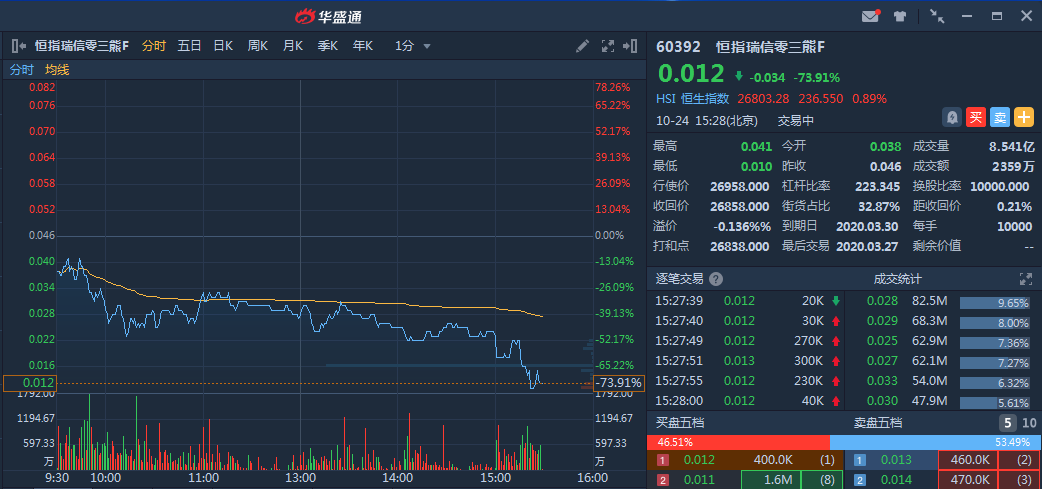The image size is (1042, 489).
Task: Toggle 均线 average line
Action: point(57,69)
